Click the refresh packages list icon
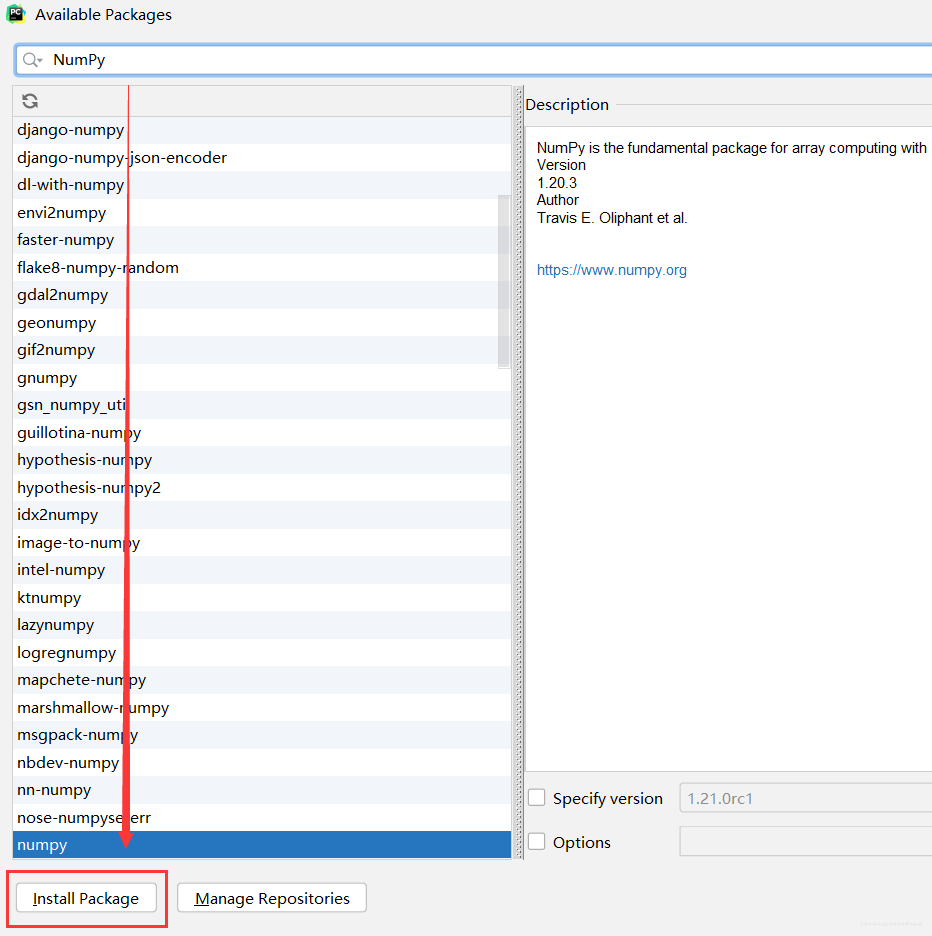Image resolution: width=932 pixels, height=936 pixels. click(30, 101)
